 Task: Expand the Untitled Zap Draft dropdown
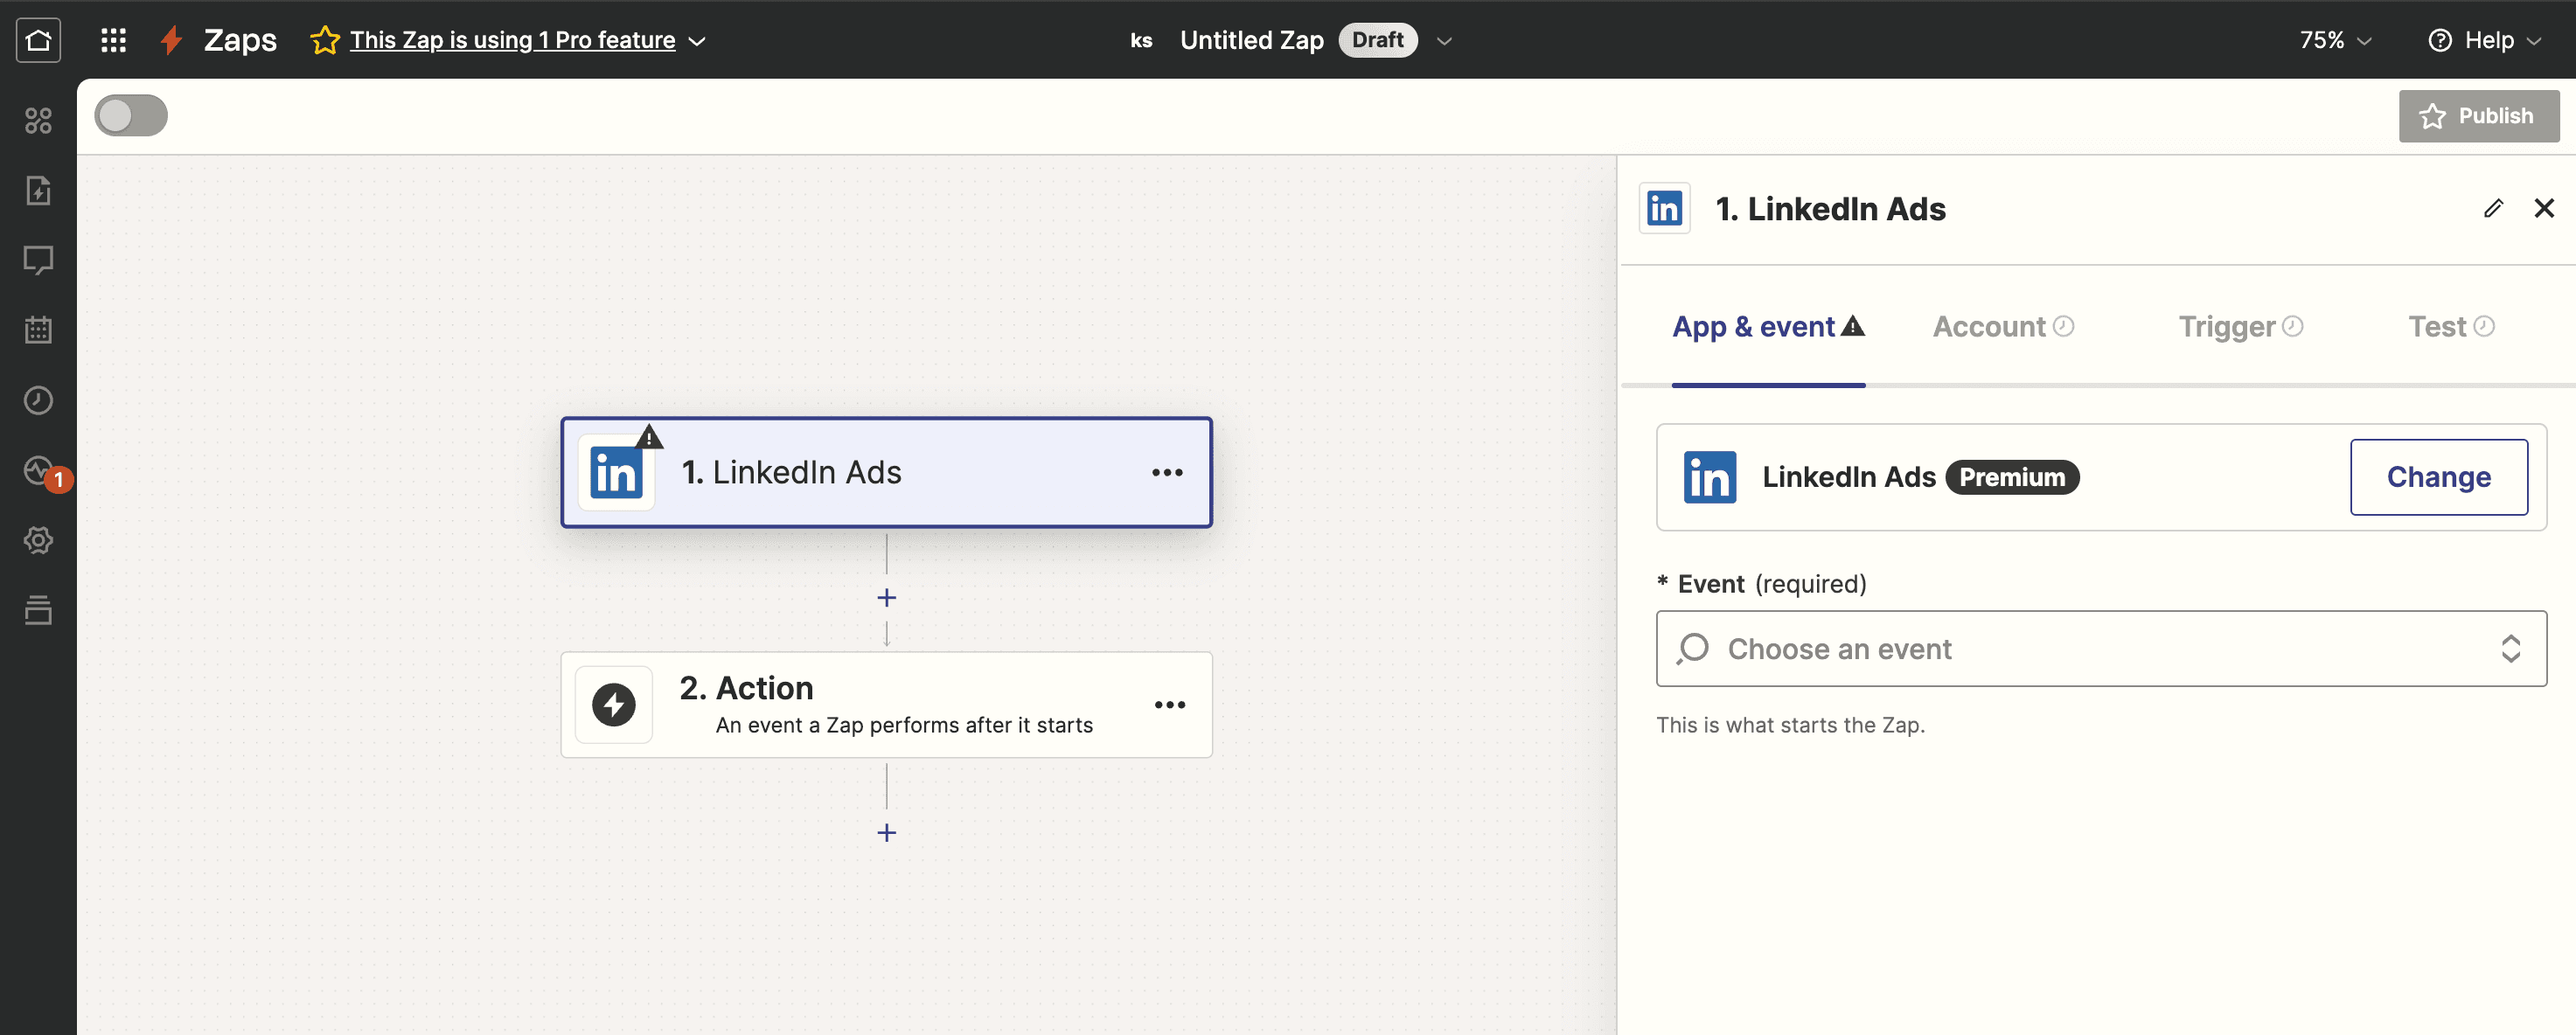click(x=1444, y=41)
